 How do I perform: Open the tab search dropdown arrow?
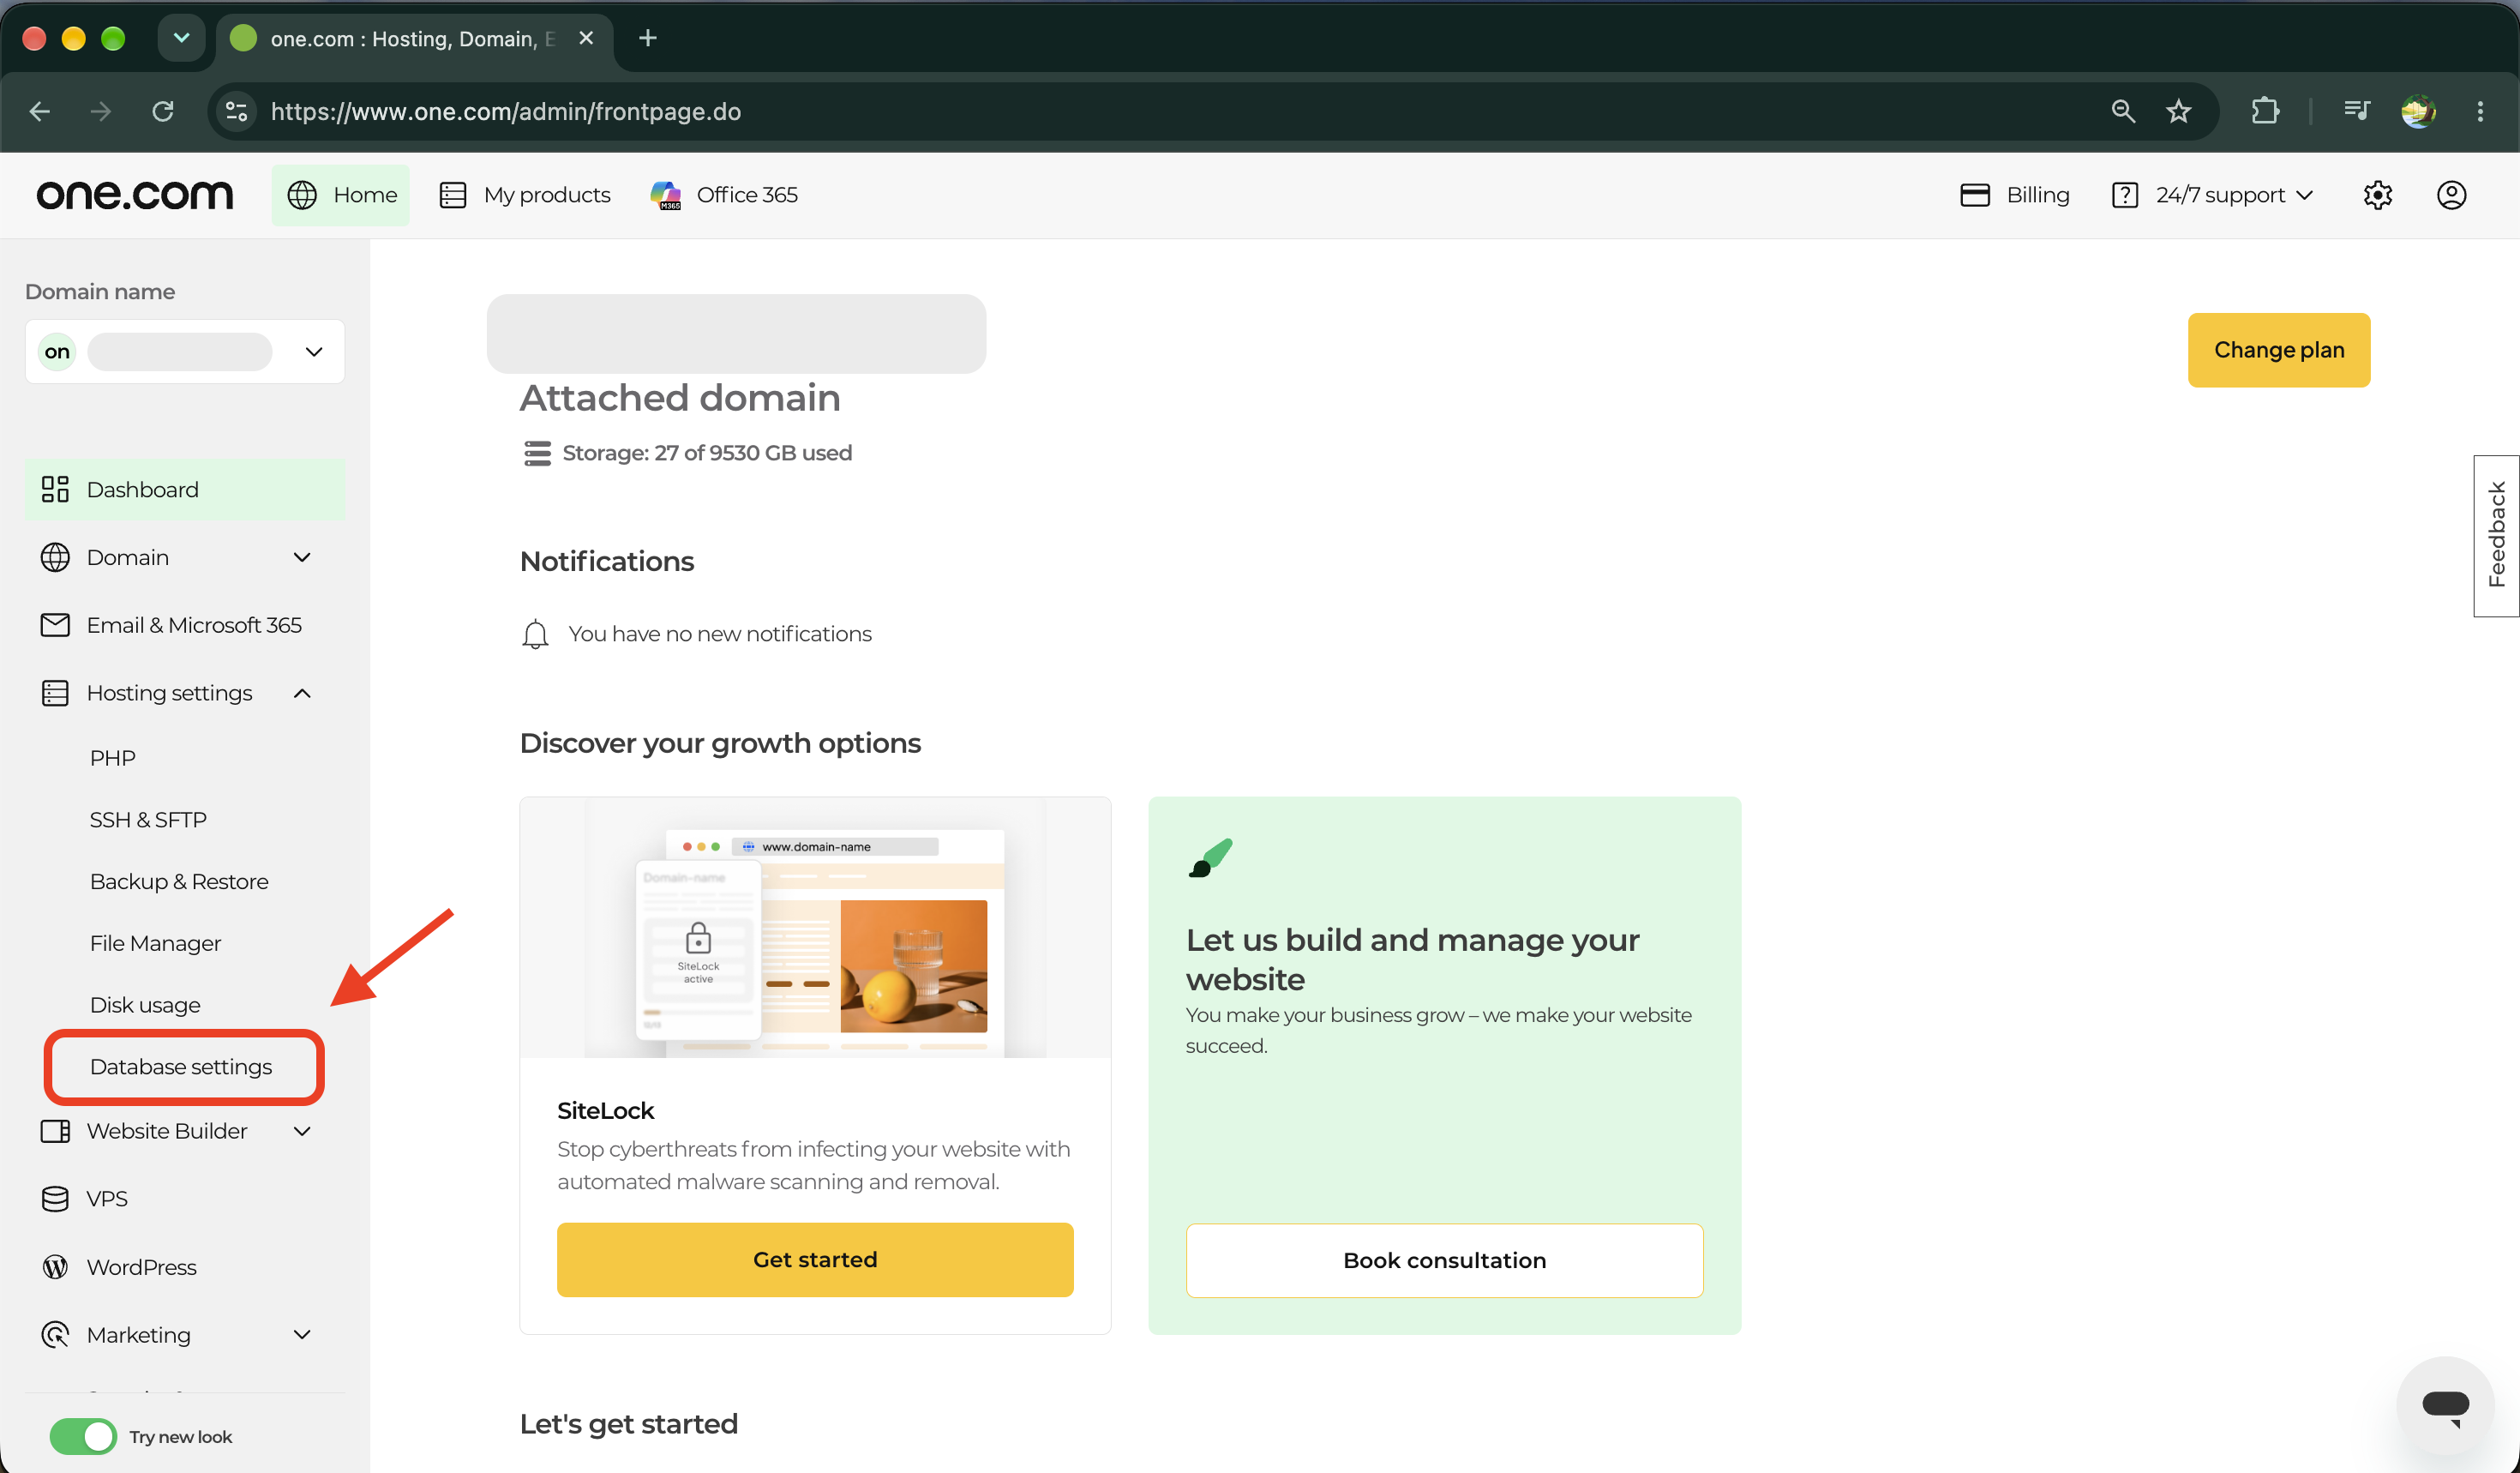pos(181,38)
